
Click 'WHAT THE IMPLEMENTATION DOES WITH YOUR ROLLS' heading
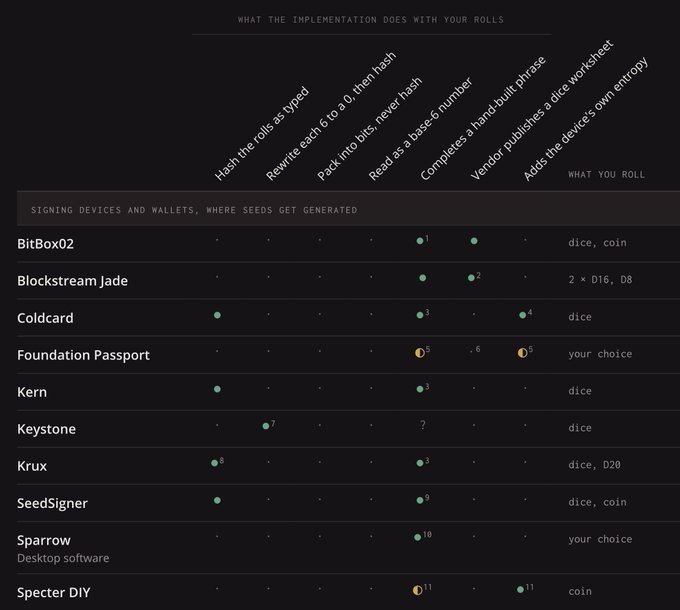pos(371,20)
